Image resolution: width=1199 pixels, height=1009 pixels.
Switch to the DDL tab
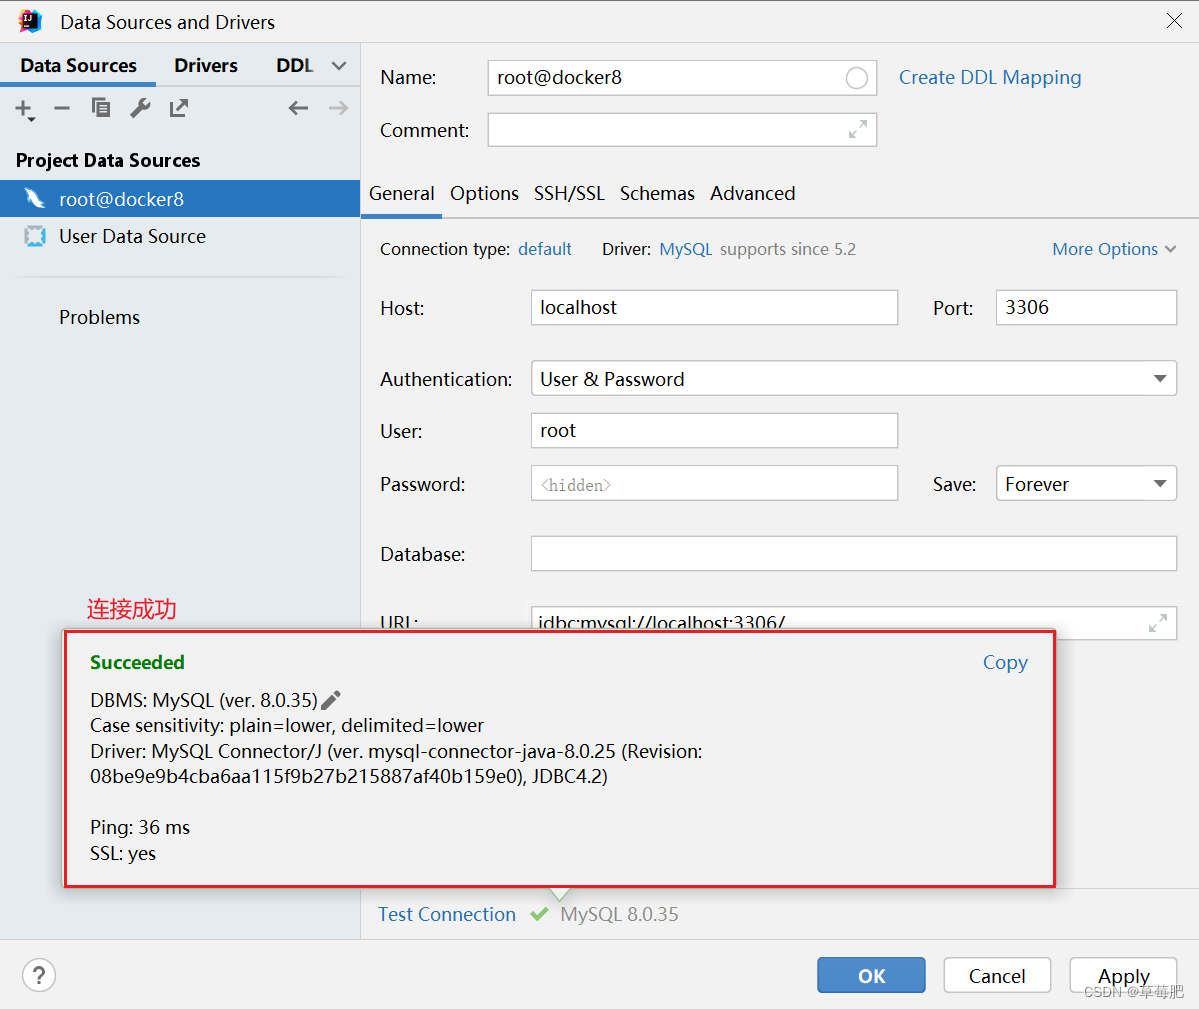pyautogui.click(x=294, y=66)
